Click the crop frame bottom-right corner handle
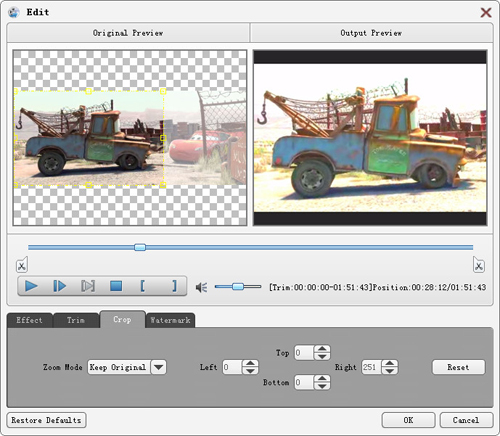 point(163,185)
